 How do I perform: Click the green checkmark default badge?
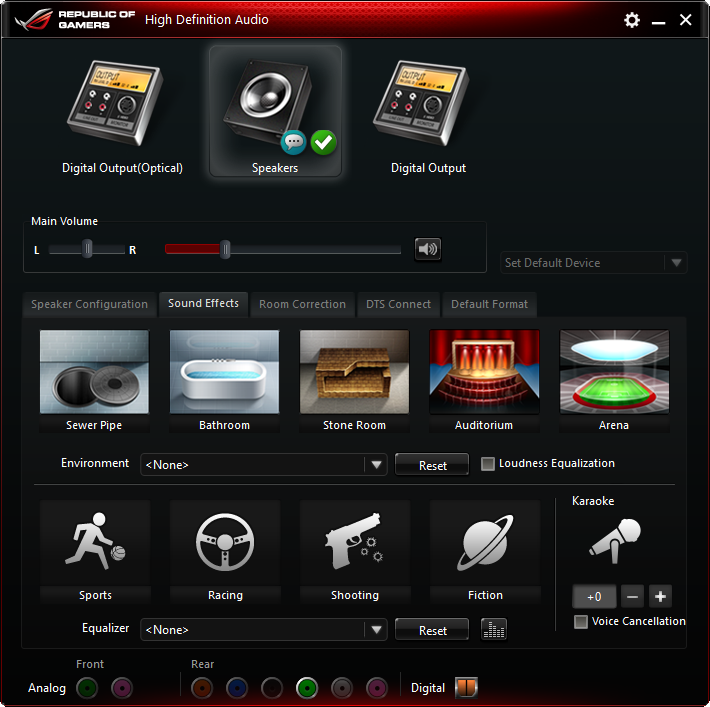point(324,143)
